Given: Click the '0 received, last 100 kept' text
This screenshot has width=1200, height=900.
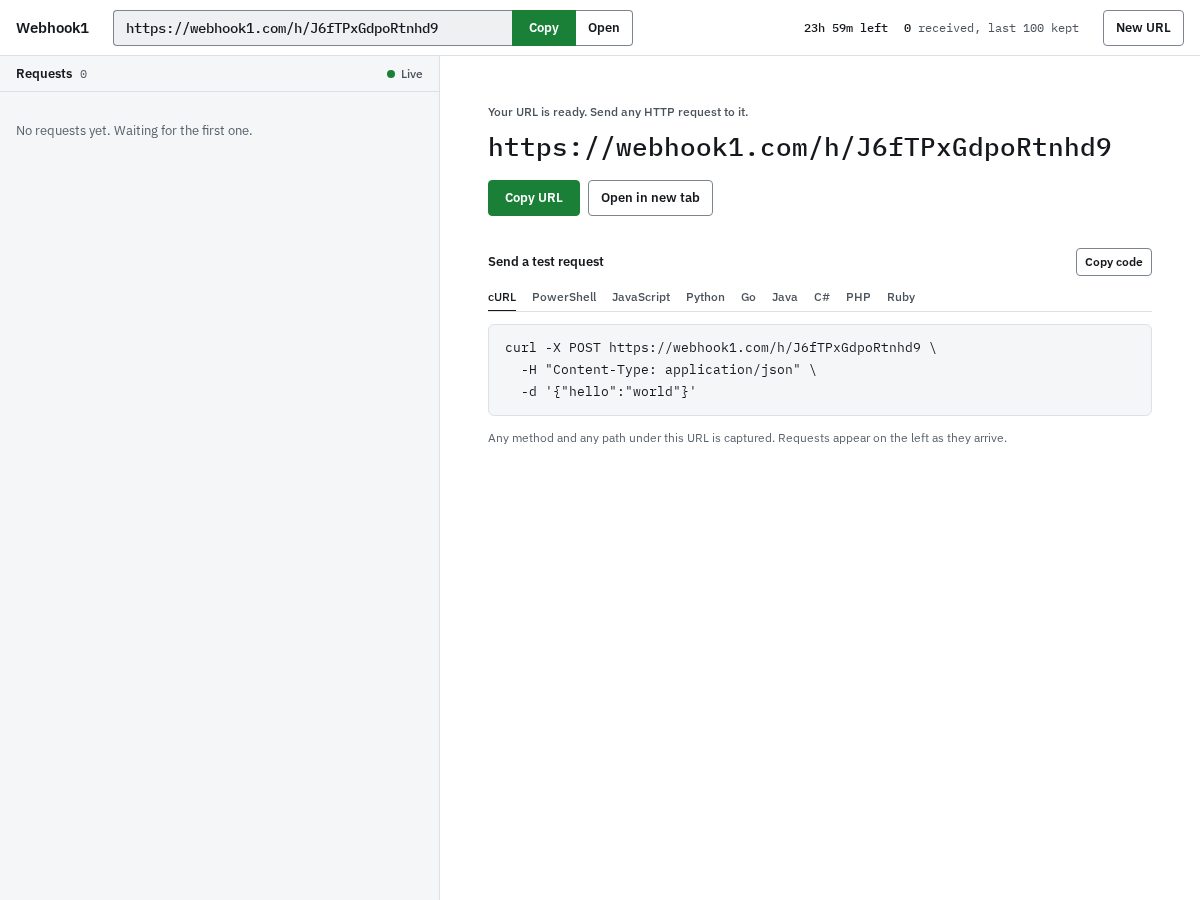Looking at the screenshot, I should pyautogui.click(x=991, y=28).
